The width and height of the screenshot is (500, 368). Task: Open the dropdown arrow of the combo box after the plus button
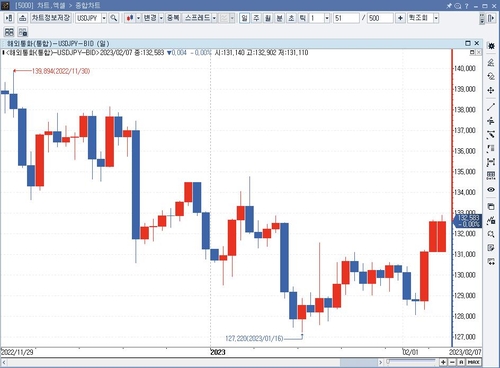tap(436, 18)
